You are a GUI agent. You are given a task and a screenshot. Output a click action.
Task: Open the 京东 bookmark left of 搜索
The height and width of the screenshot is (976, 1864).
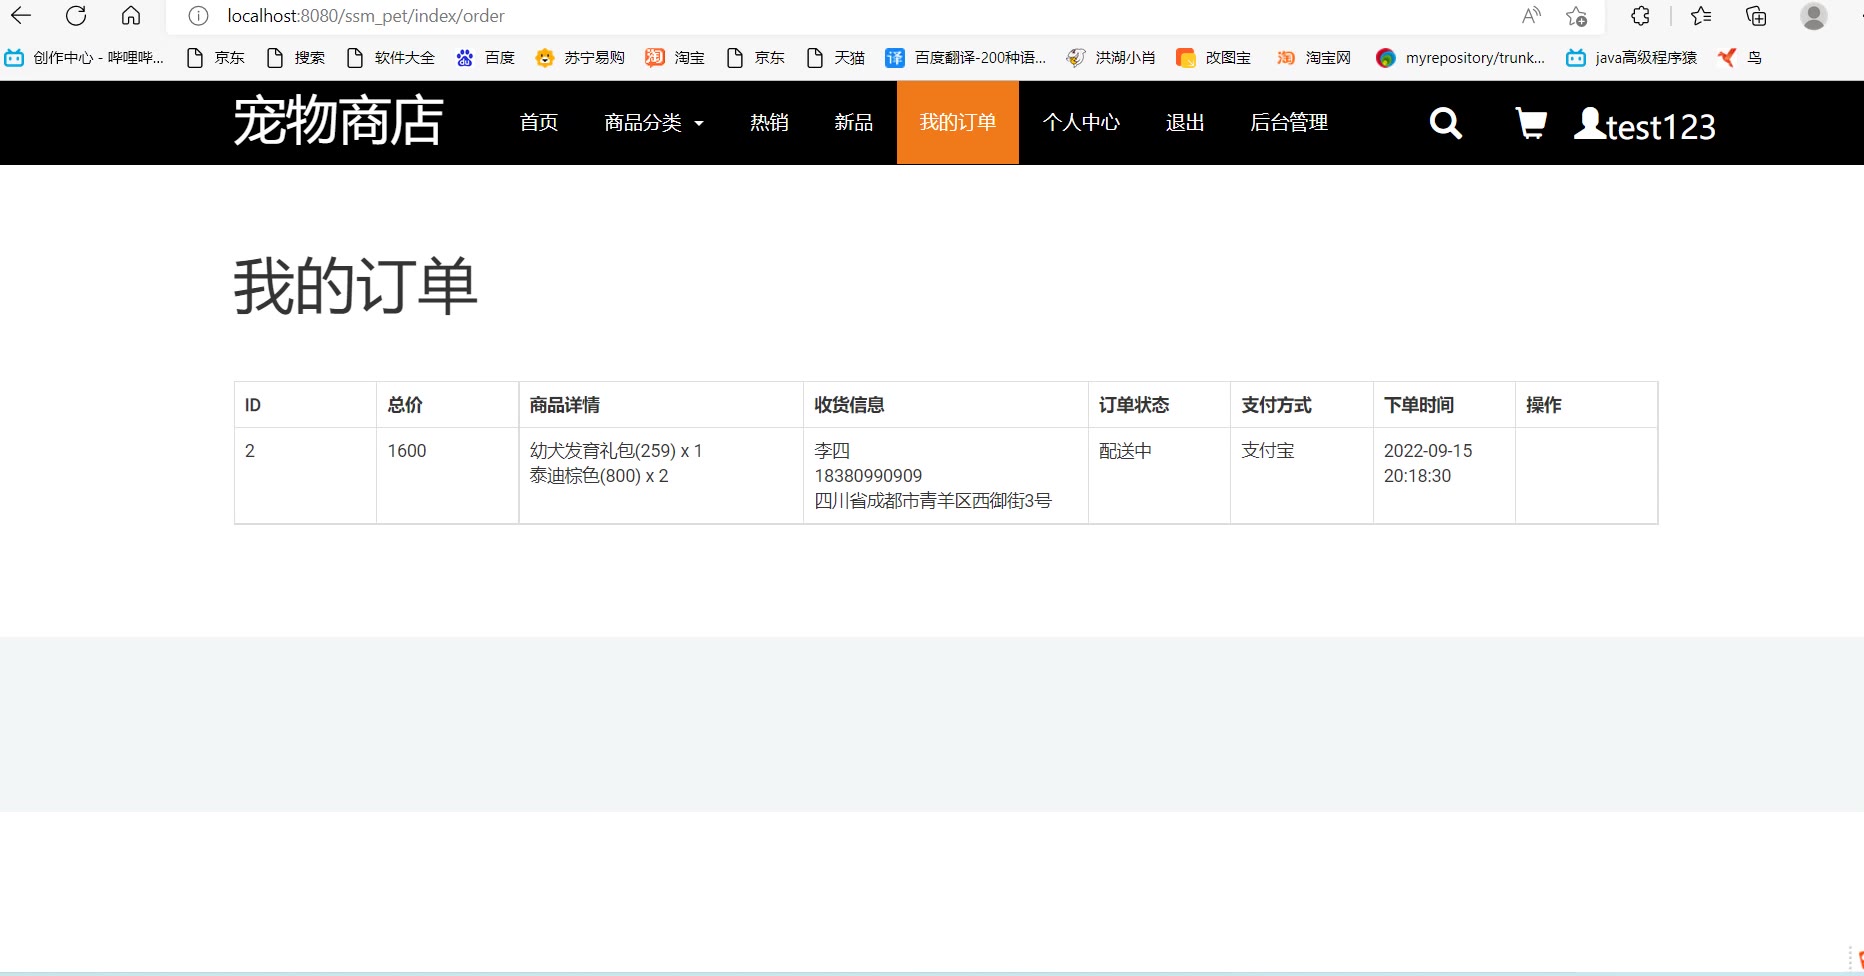click(216, 58)
